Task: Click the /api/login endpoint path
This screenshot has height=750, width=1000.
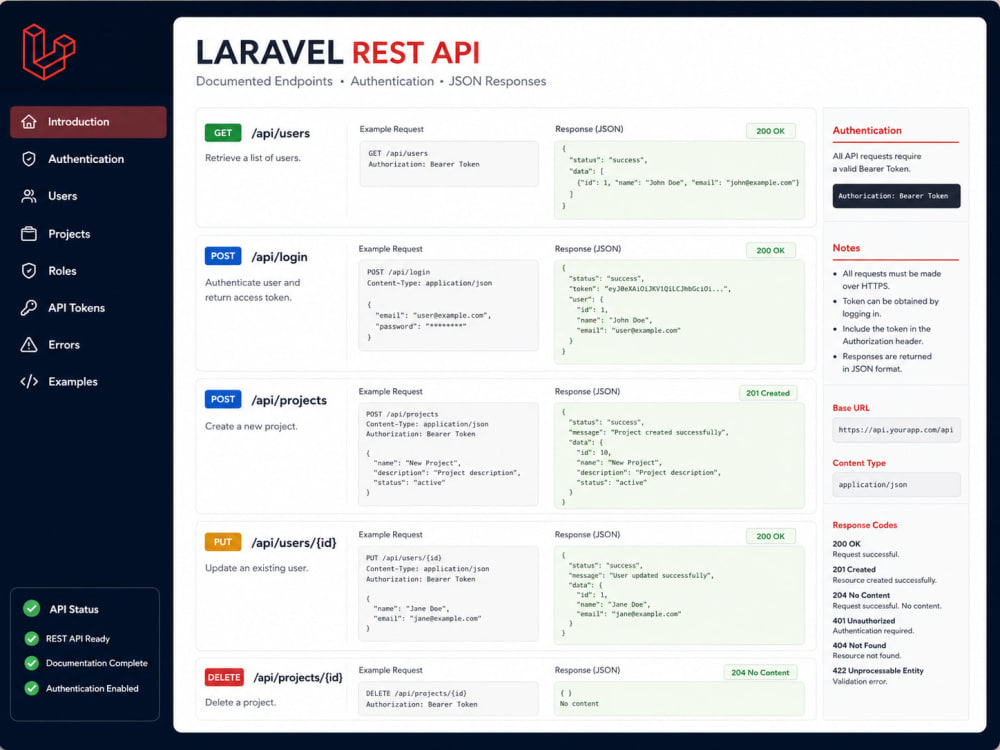Action: (279, 257)
